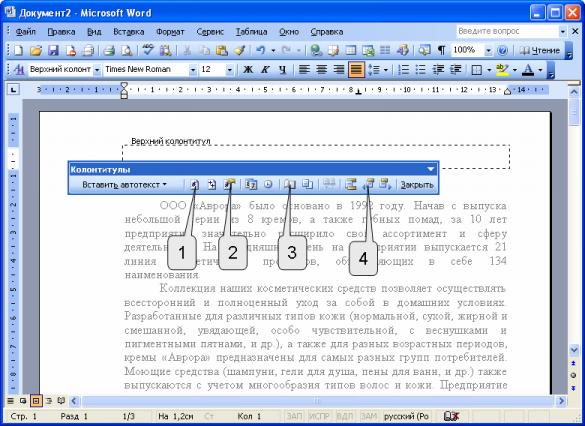The width and height of the screenshot is (585, 426).
Task: Open the Вставка menu
Action: click(x=129, y=32)
